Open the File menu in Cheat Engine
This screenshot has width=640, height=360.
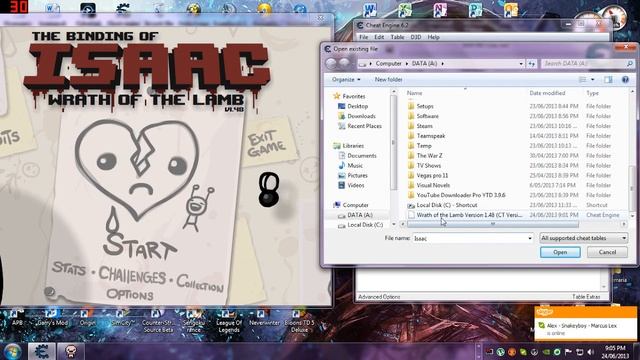point(363,37)
